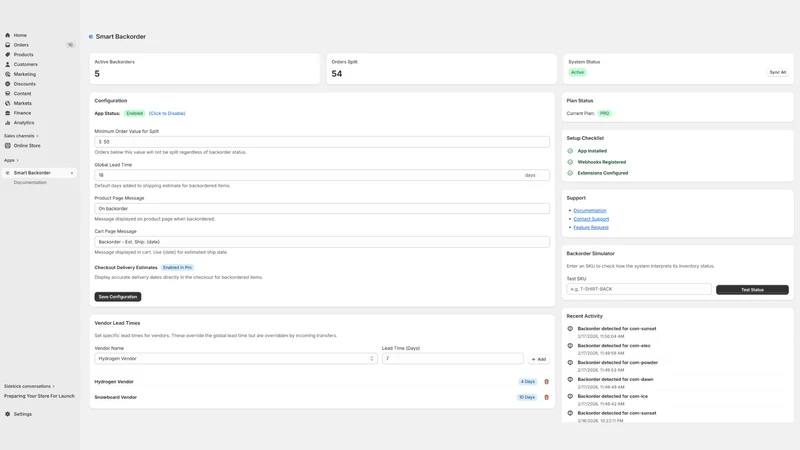The height and width of the screenshot is (450, 800).
Task: Click the Markets globe icon
Action: click(x=8, y=103)
